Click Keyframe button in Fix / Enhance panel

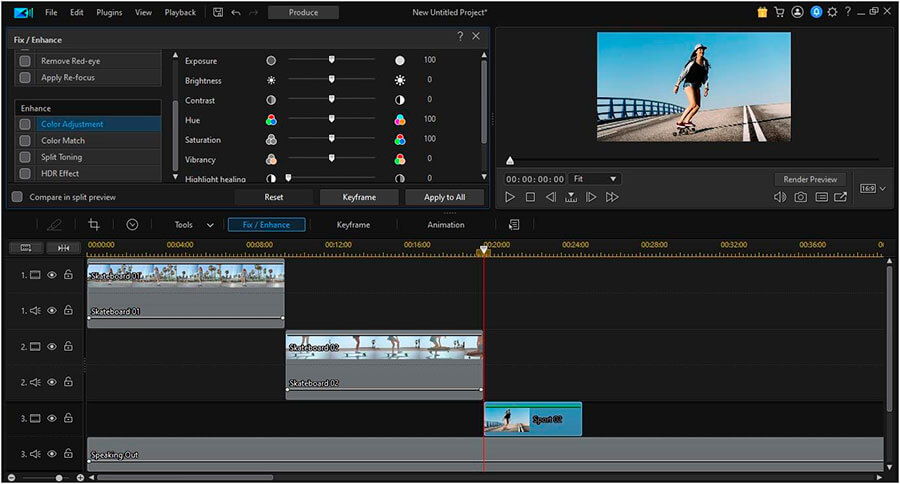[x=359, y=197]
